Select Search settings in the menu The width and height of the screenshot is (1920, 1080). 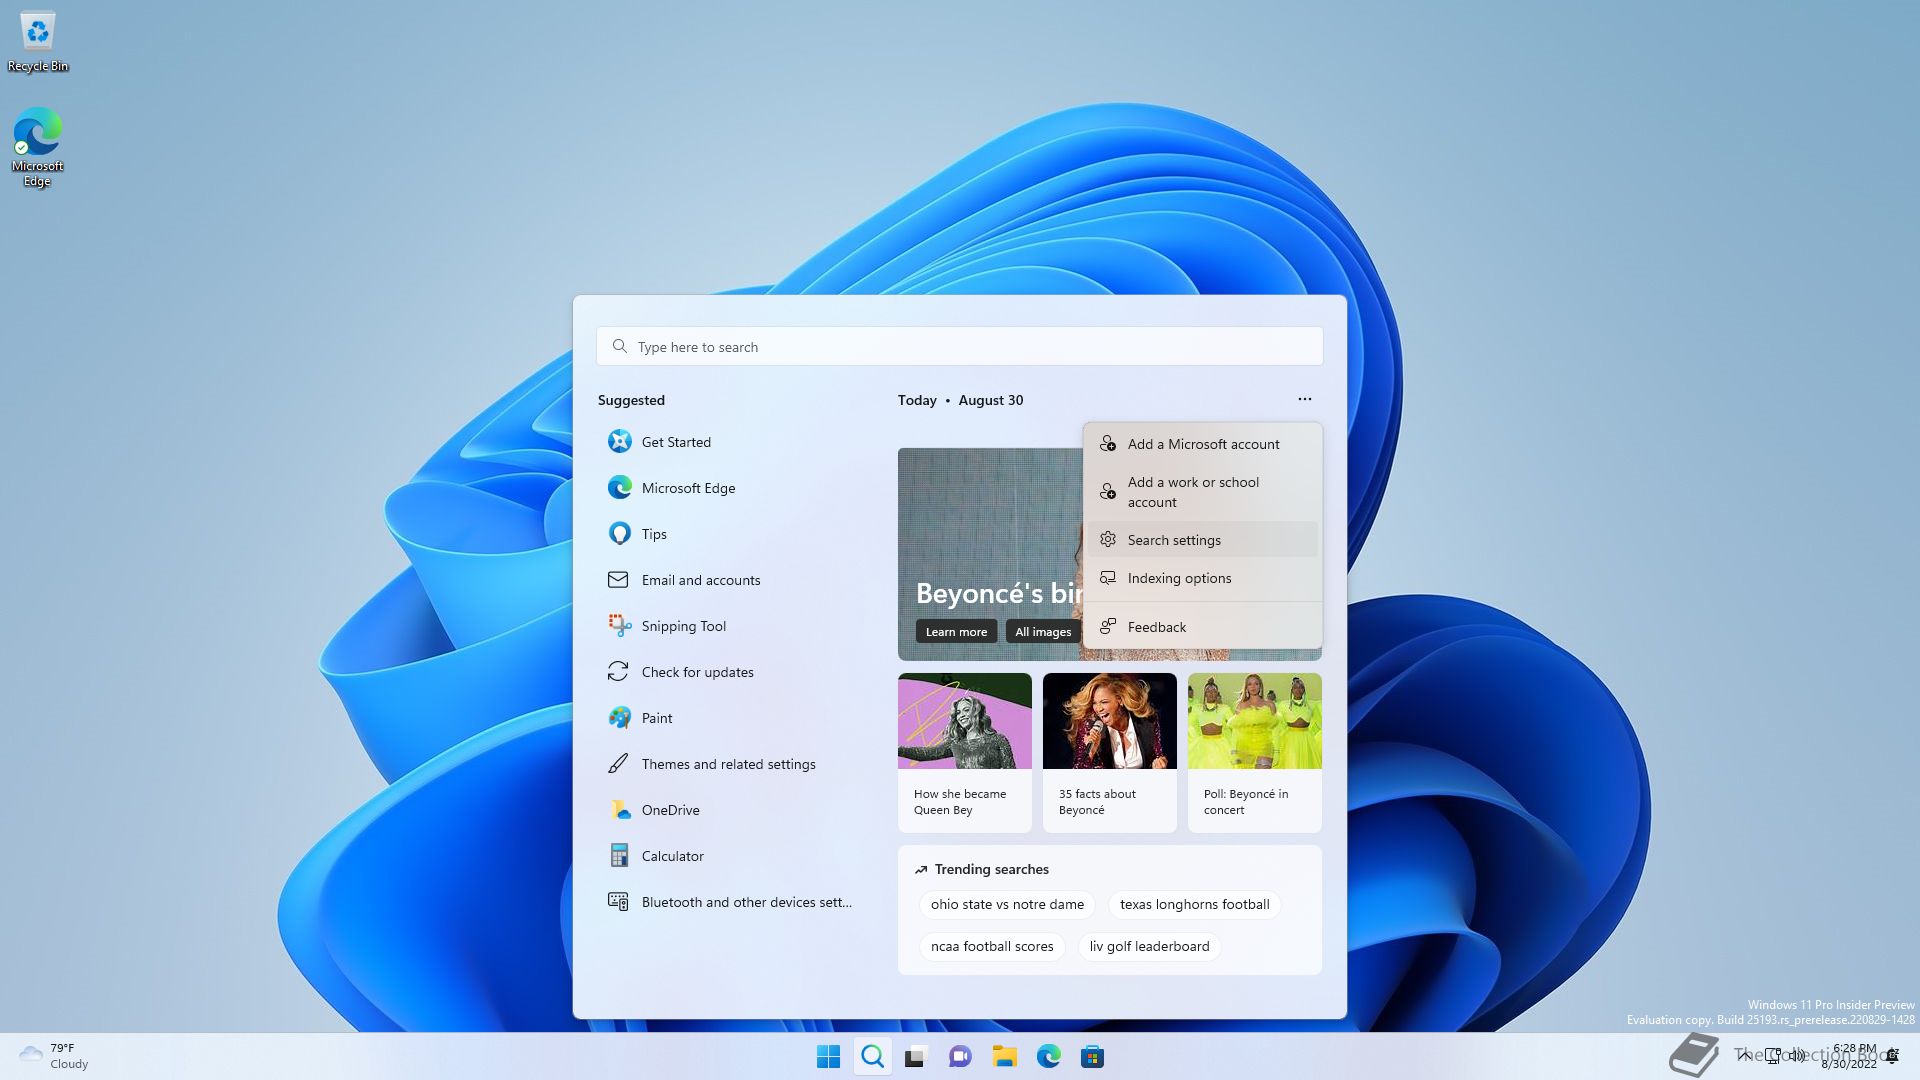[x=1202, y=540]
